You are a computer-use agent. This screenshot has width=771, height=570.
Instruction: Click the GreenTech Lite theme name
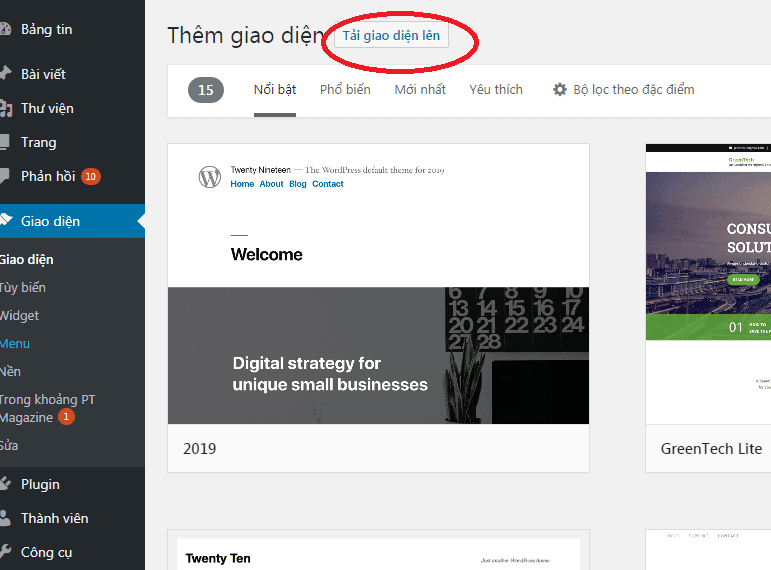point(712,449)
